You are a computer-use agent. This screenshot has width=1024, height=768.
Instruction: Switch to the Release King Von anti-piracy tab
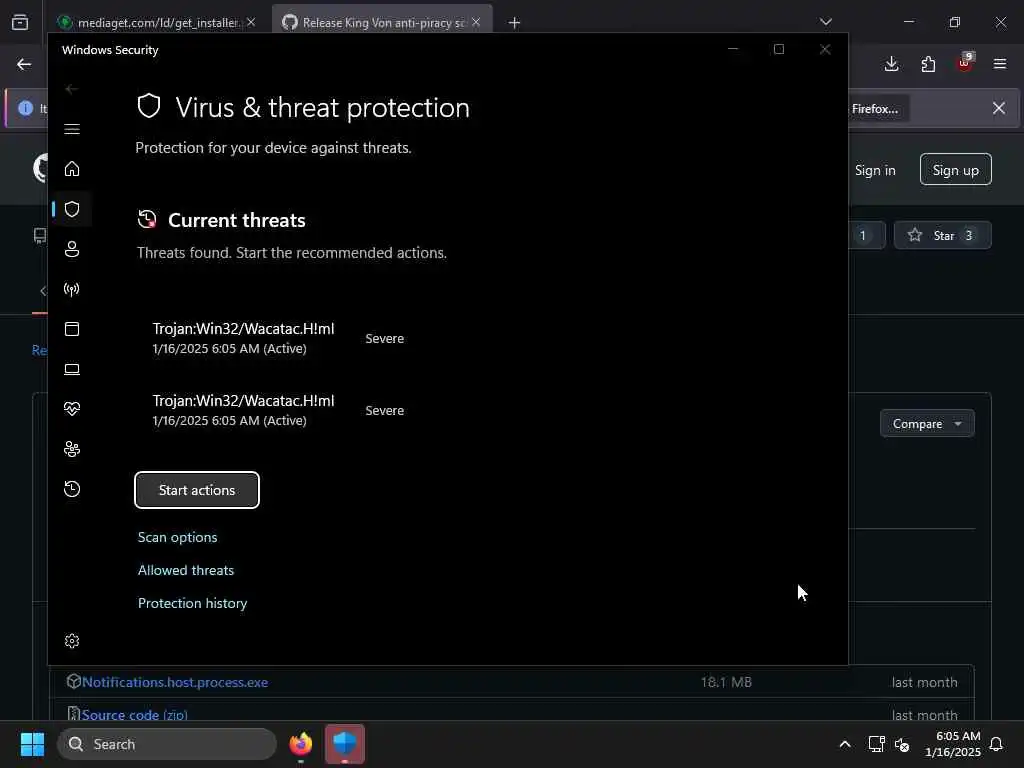tap(382, 22)
